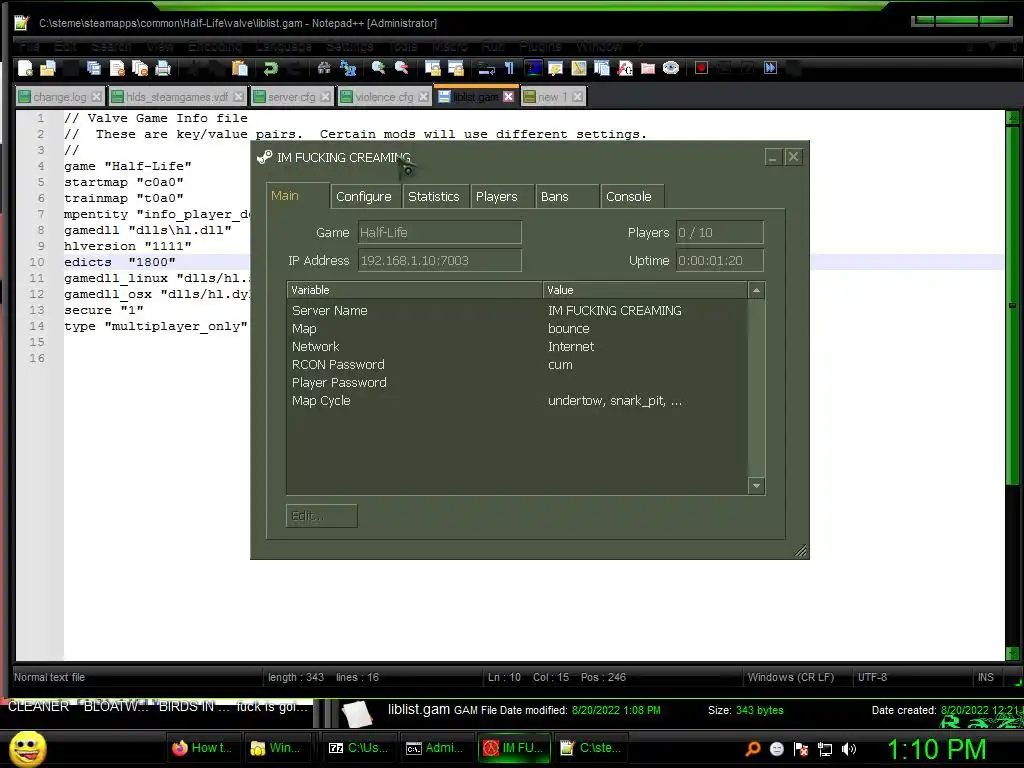Toggle Show All Characters pilcrow icon
The width and height of the screenshot is (1024, 768).
509,68
